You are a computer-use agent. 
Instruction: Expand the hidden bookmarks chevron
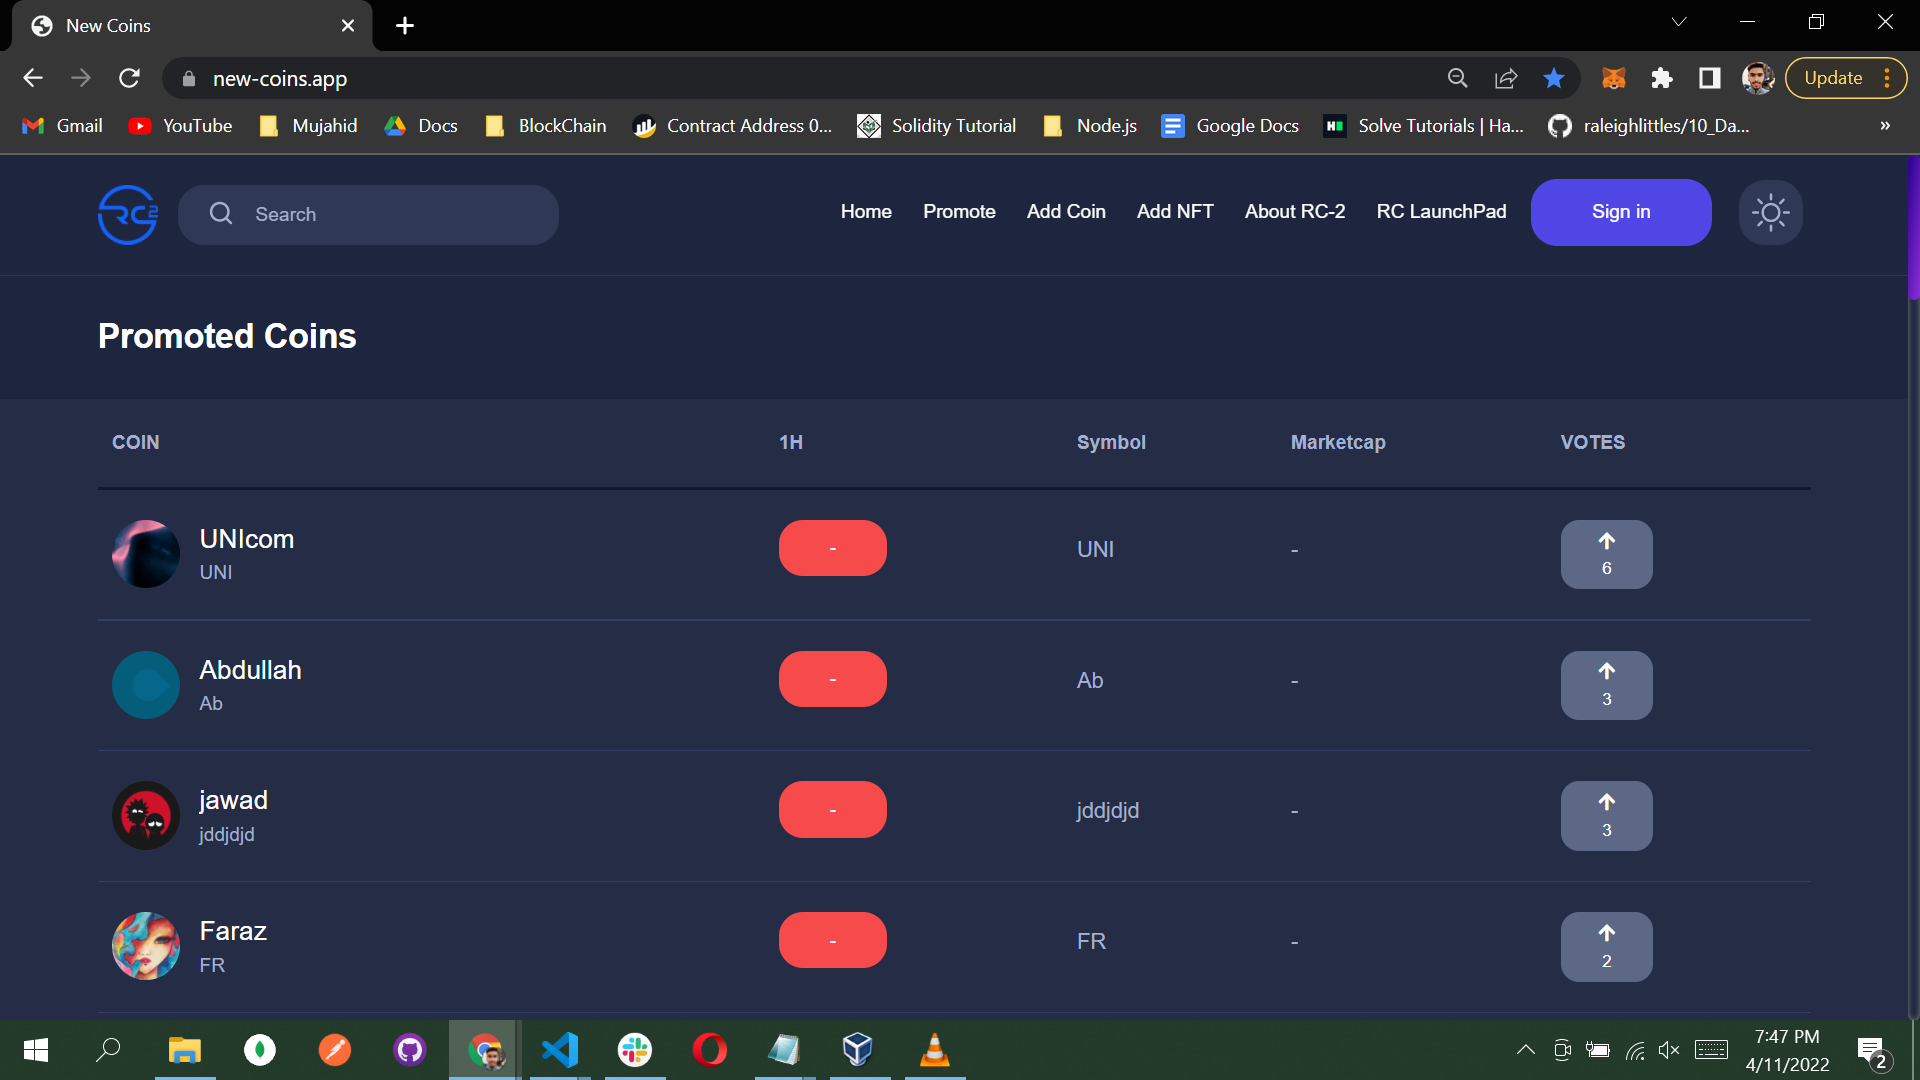point(1884,126)
